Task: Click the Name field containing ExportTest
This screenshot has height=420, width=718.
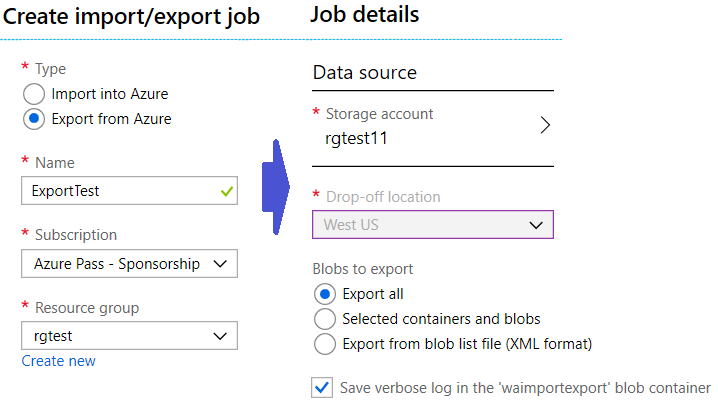Action: [129, 191]
